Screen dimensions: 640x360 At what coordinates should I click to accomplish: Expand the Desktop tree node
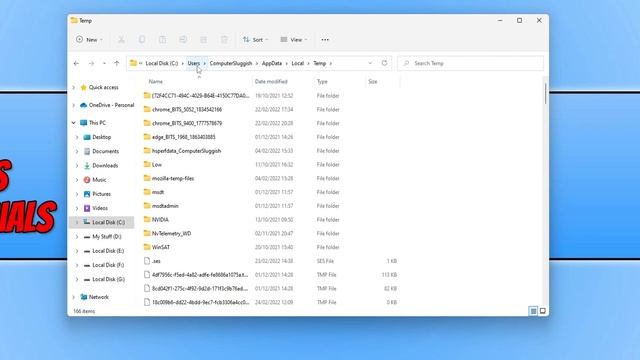point(77,137)
